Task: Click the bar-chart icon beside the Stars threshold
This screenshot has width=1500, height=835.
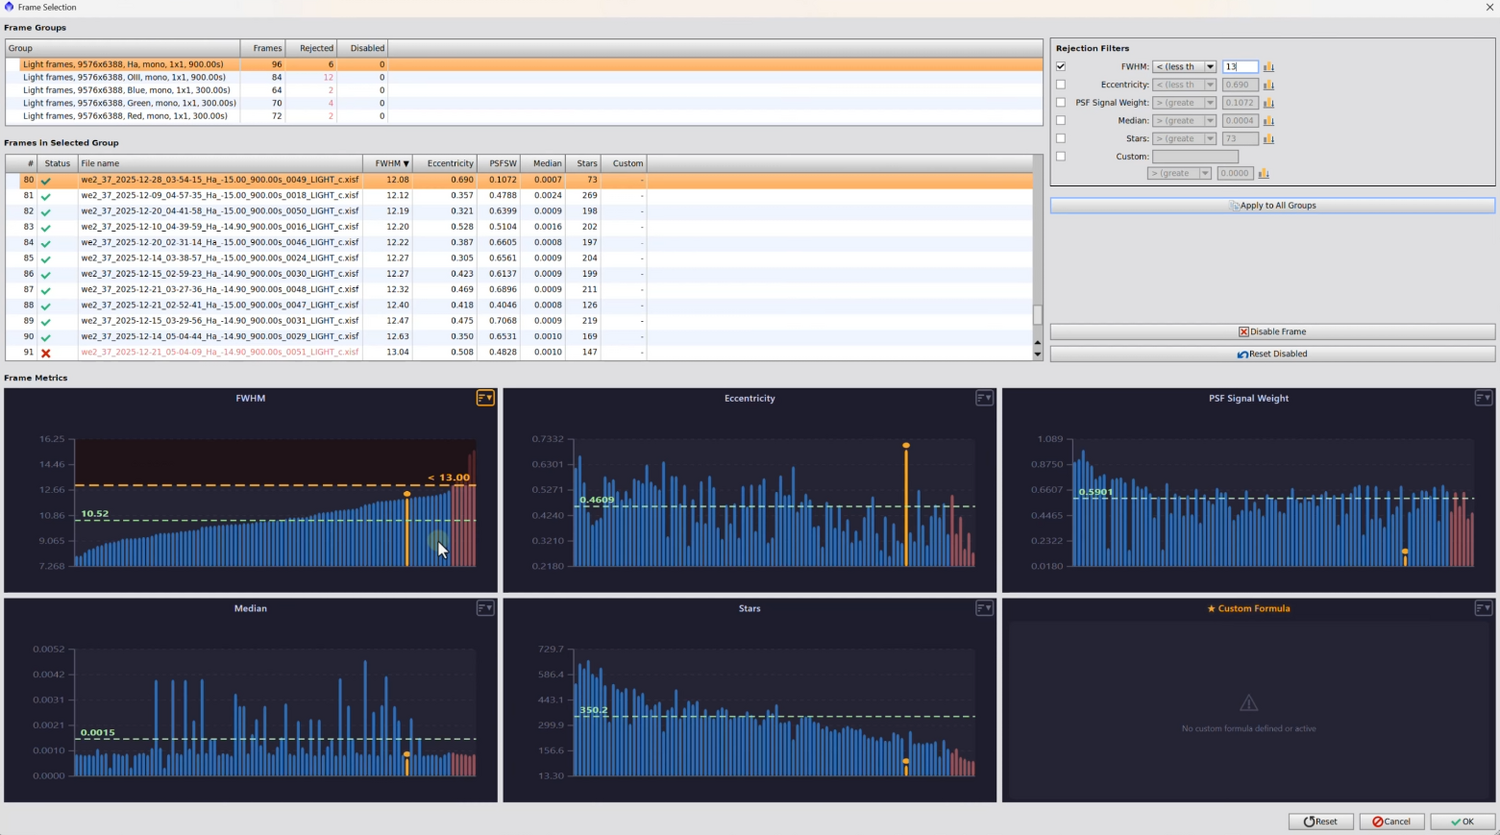Action: click(x=1268, y=139)
